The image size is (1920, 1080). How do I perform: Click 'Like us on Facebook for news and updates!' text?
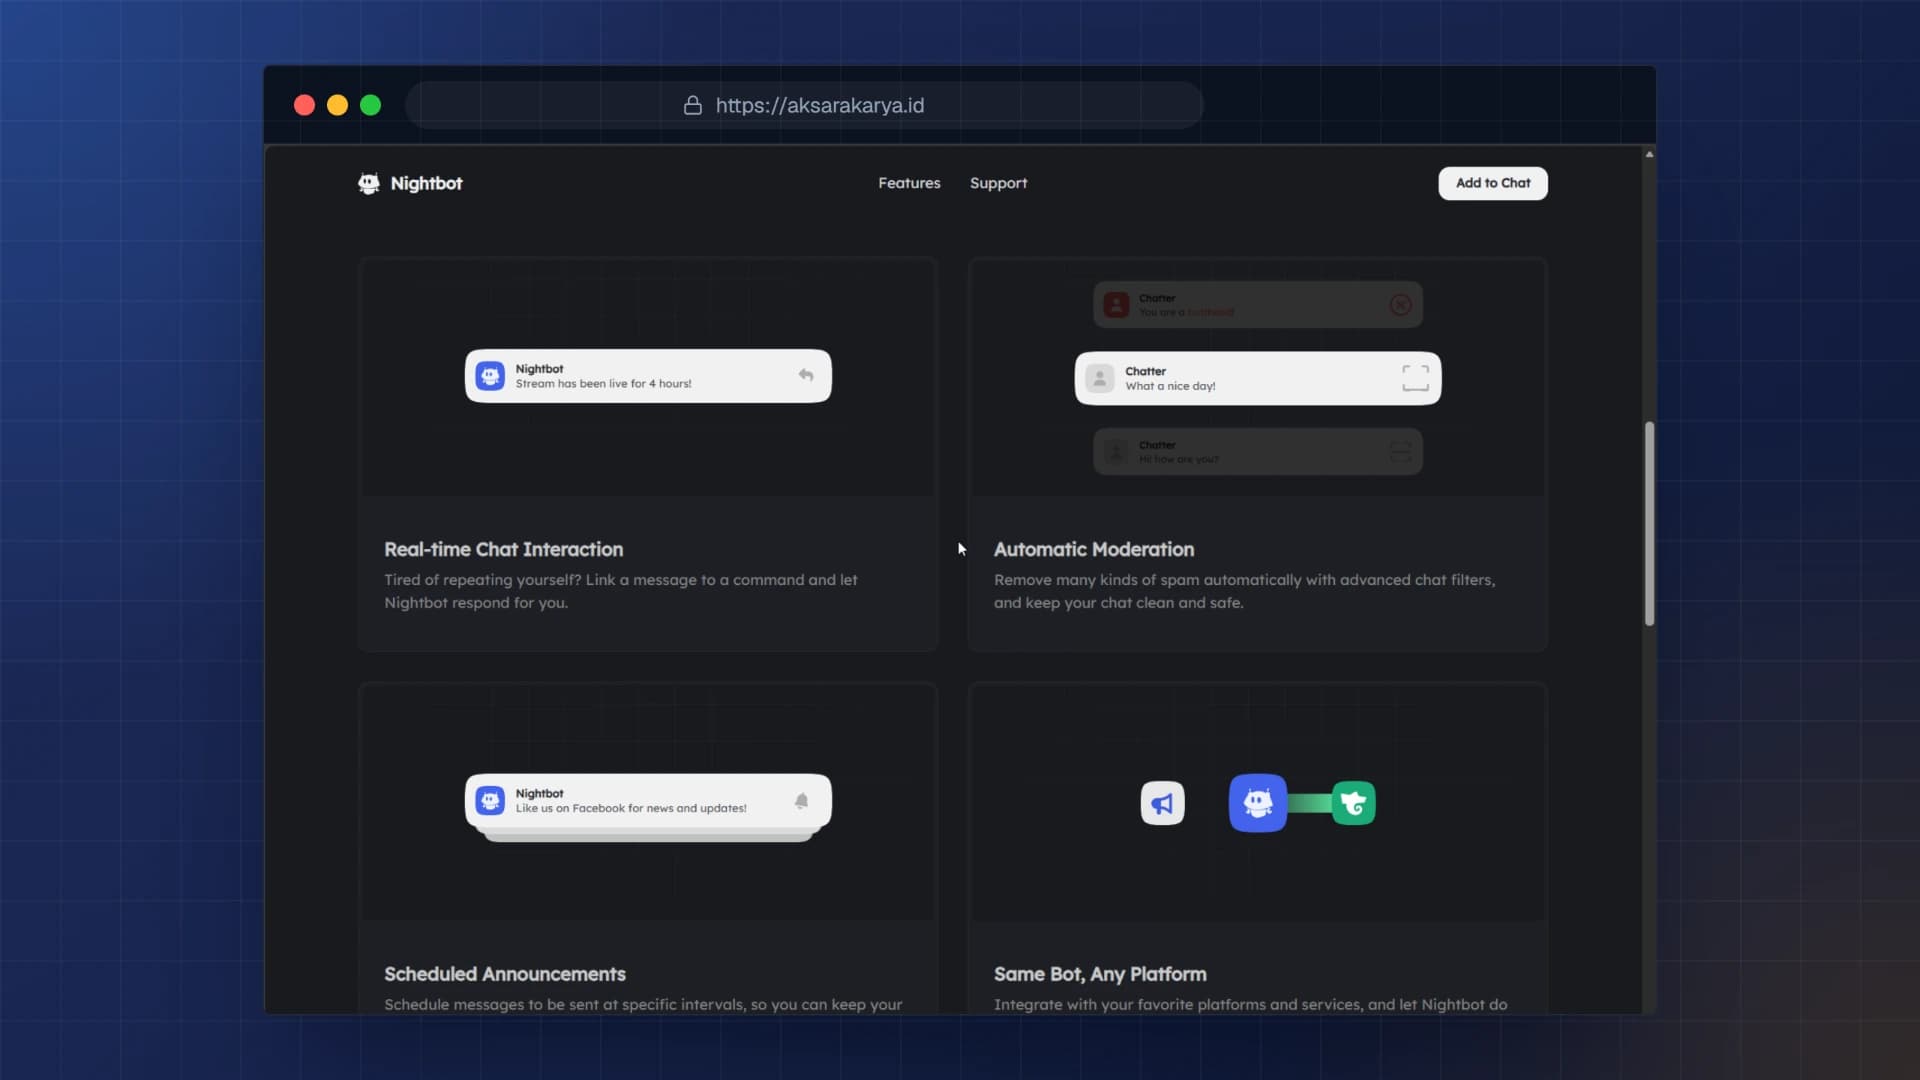point(631,808)
